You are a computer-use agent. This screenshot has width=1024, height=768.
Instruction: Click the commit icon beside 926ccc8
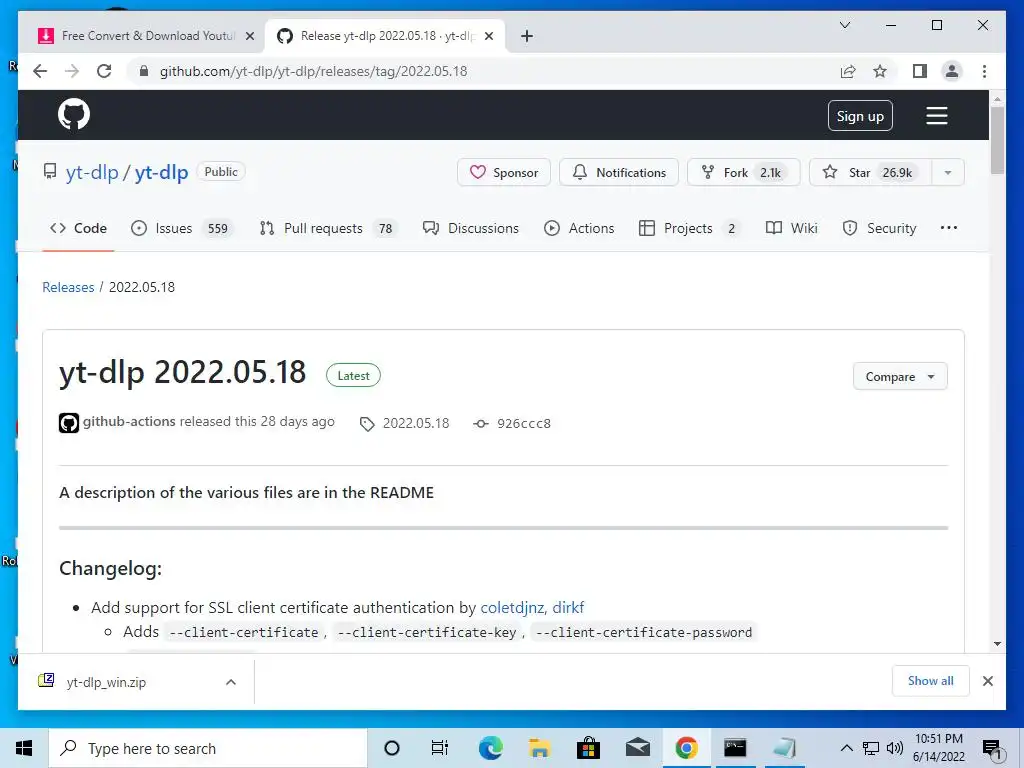point(481,423)
